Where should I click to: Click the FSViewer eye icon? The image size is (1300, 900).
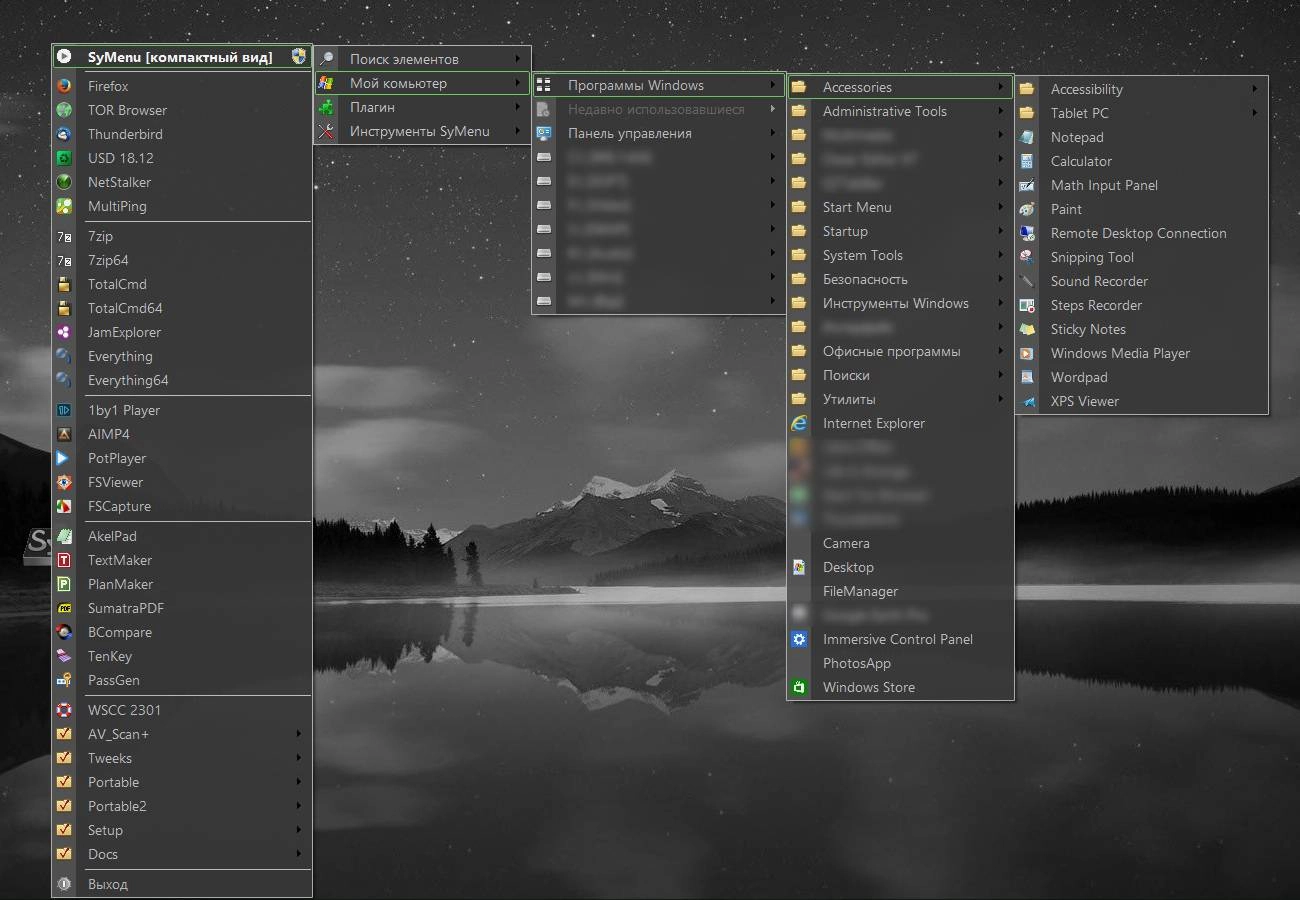[64, 482]
